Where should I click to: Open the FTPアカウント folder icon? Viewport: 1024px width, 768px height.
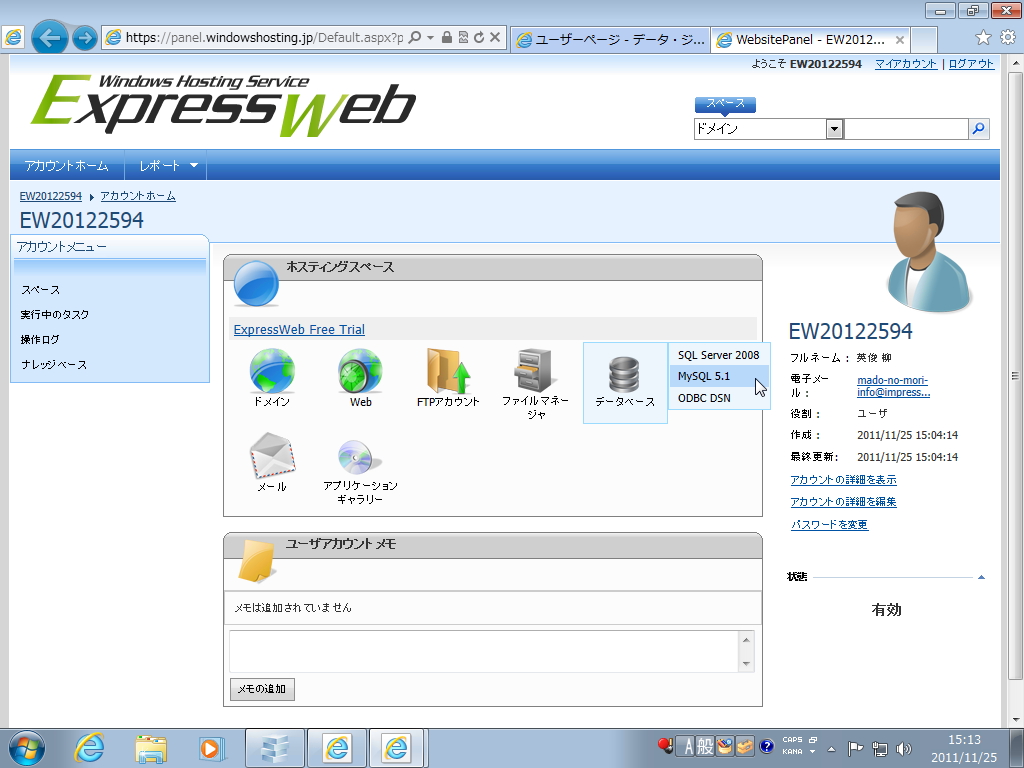(x=448, y=371)
